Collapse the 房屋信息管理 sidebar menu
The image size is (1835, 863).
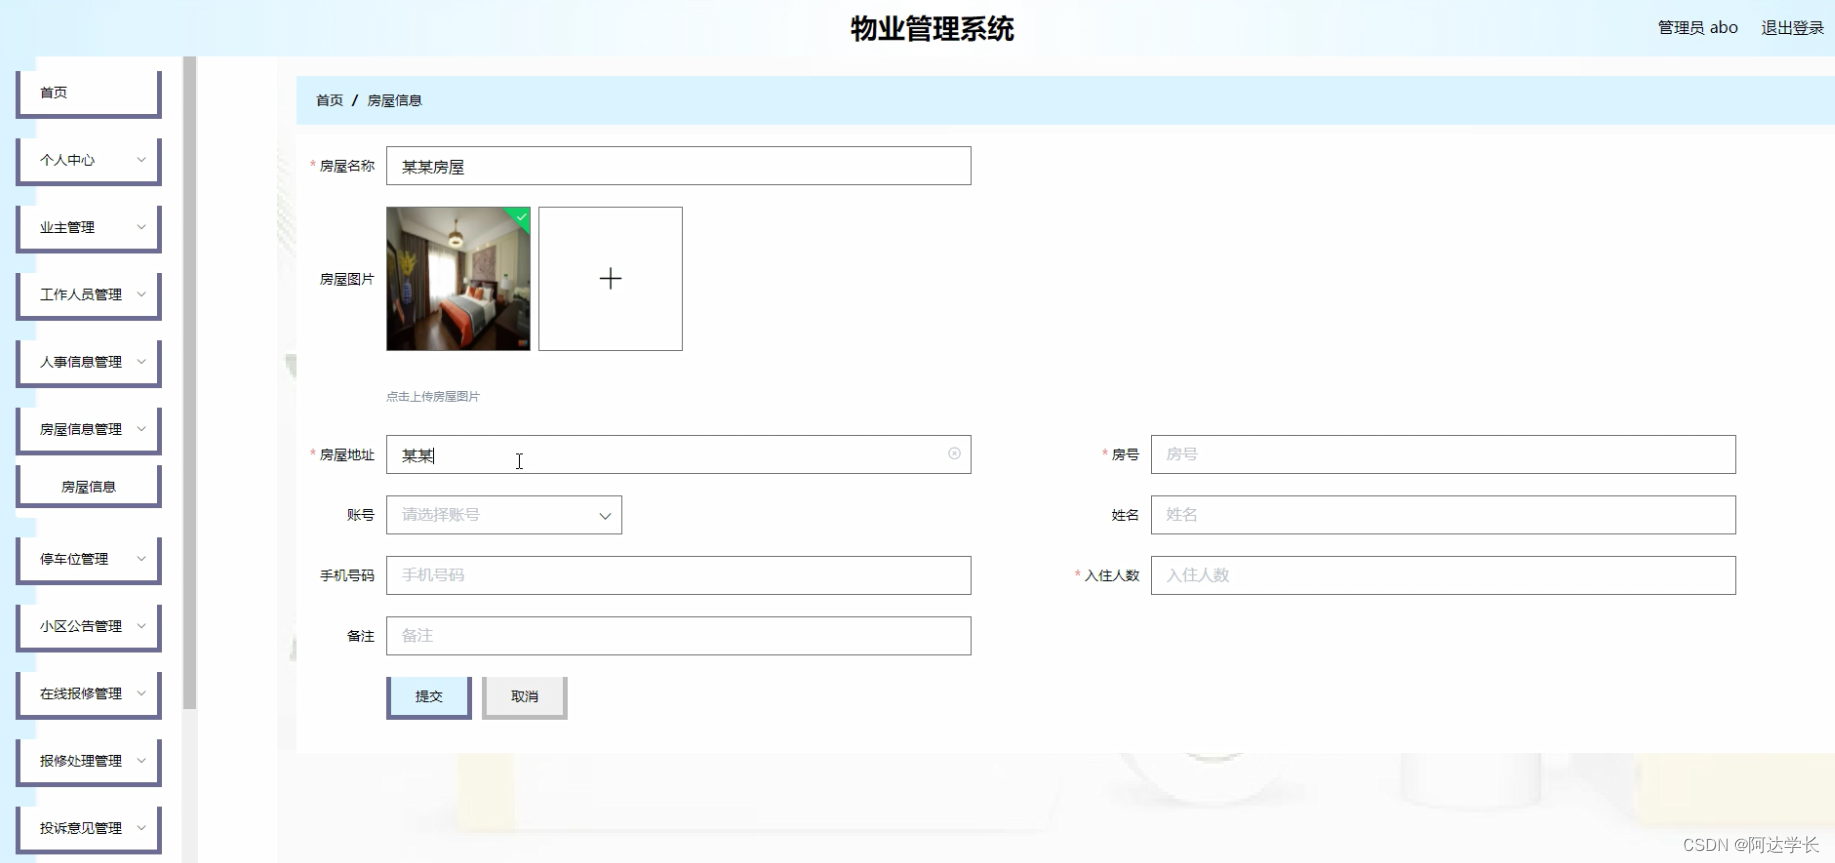coord(89,429)
